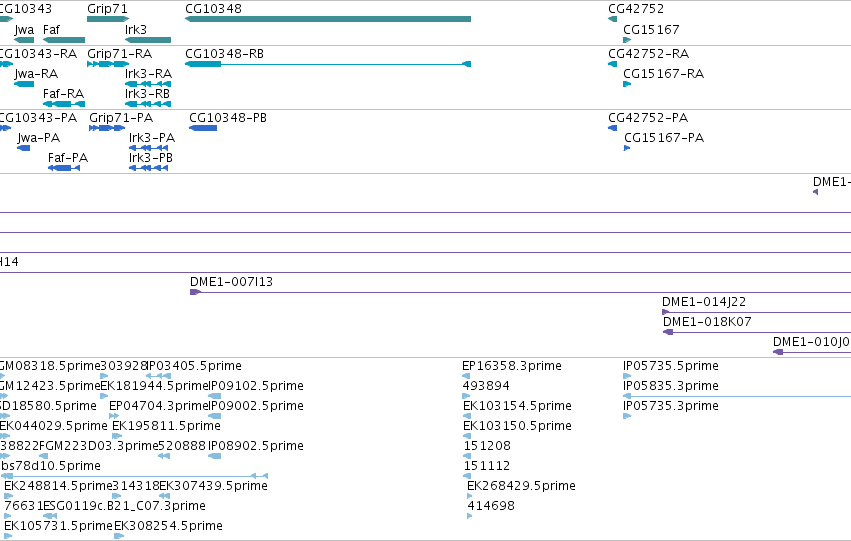Select BAC clone DME1-014J22
The height and width of the screenshot is (541, 851).
point(704,302)
